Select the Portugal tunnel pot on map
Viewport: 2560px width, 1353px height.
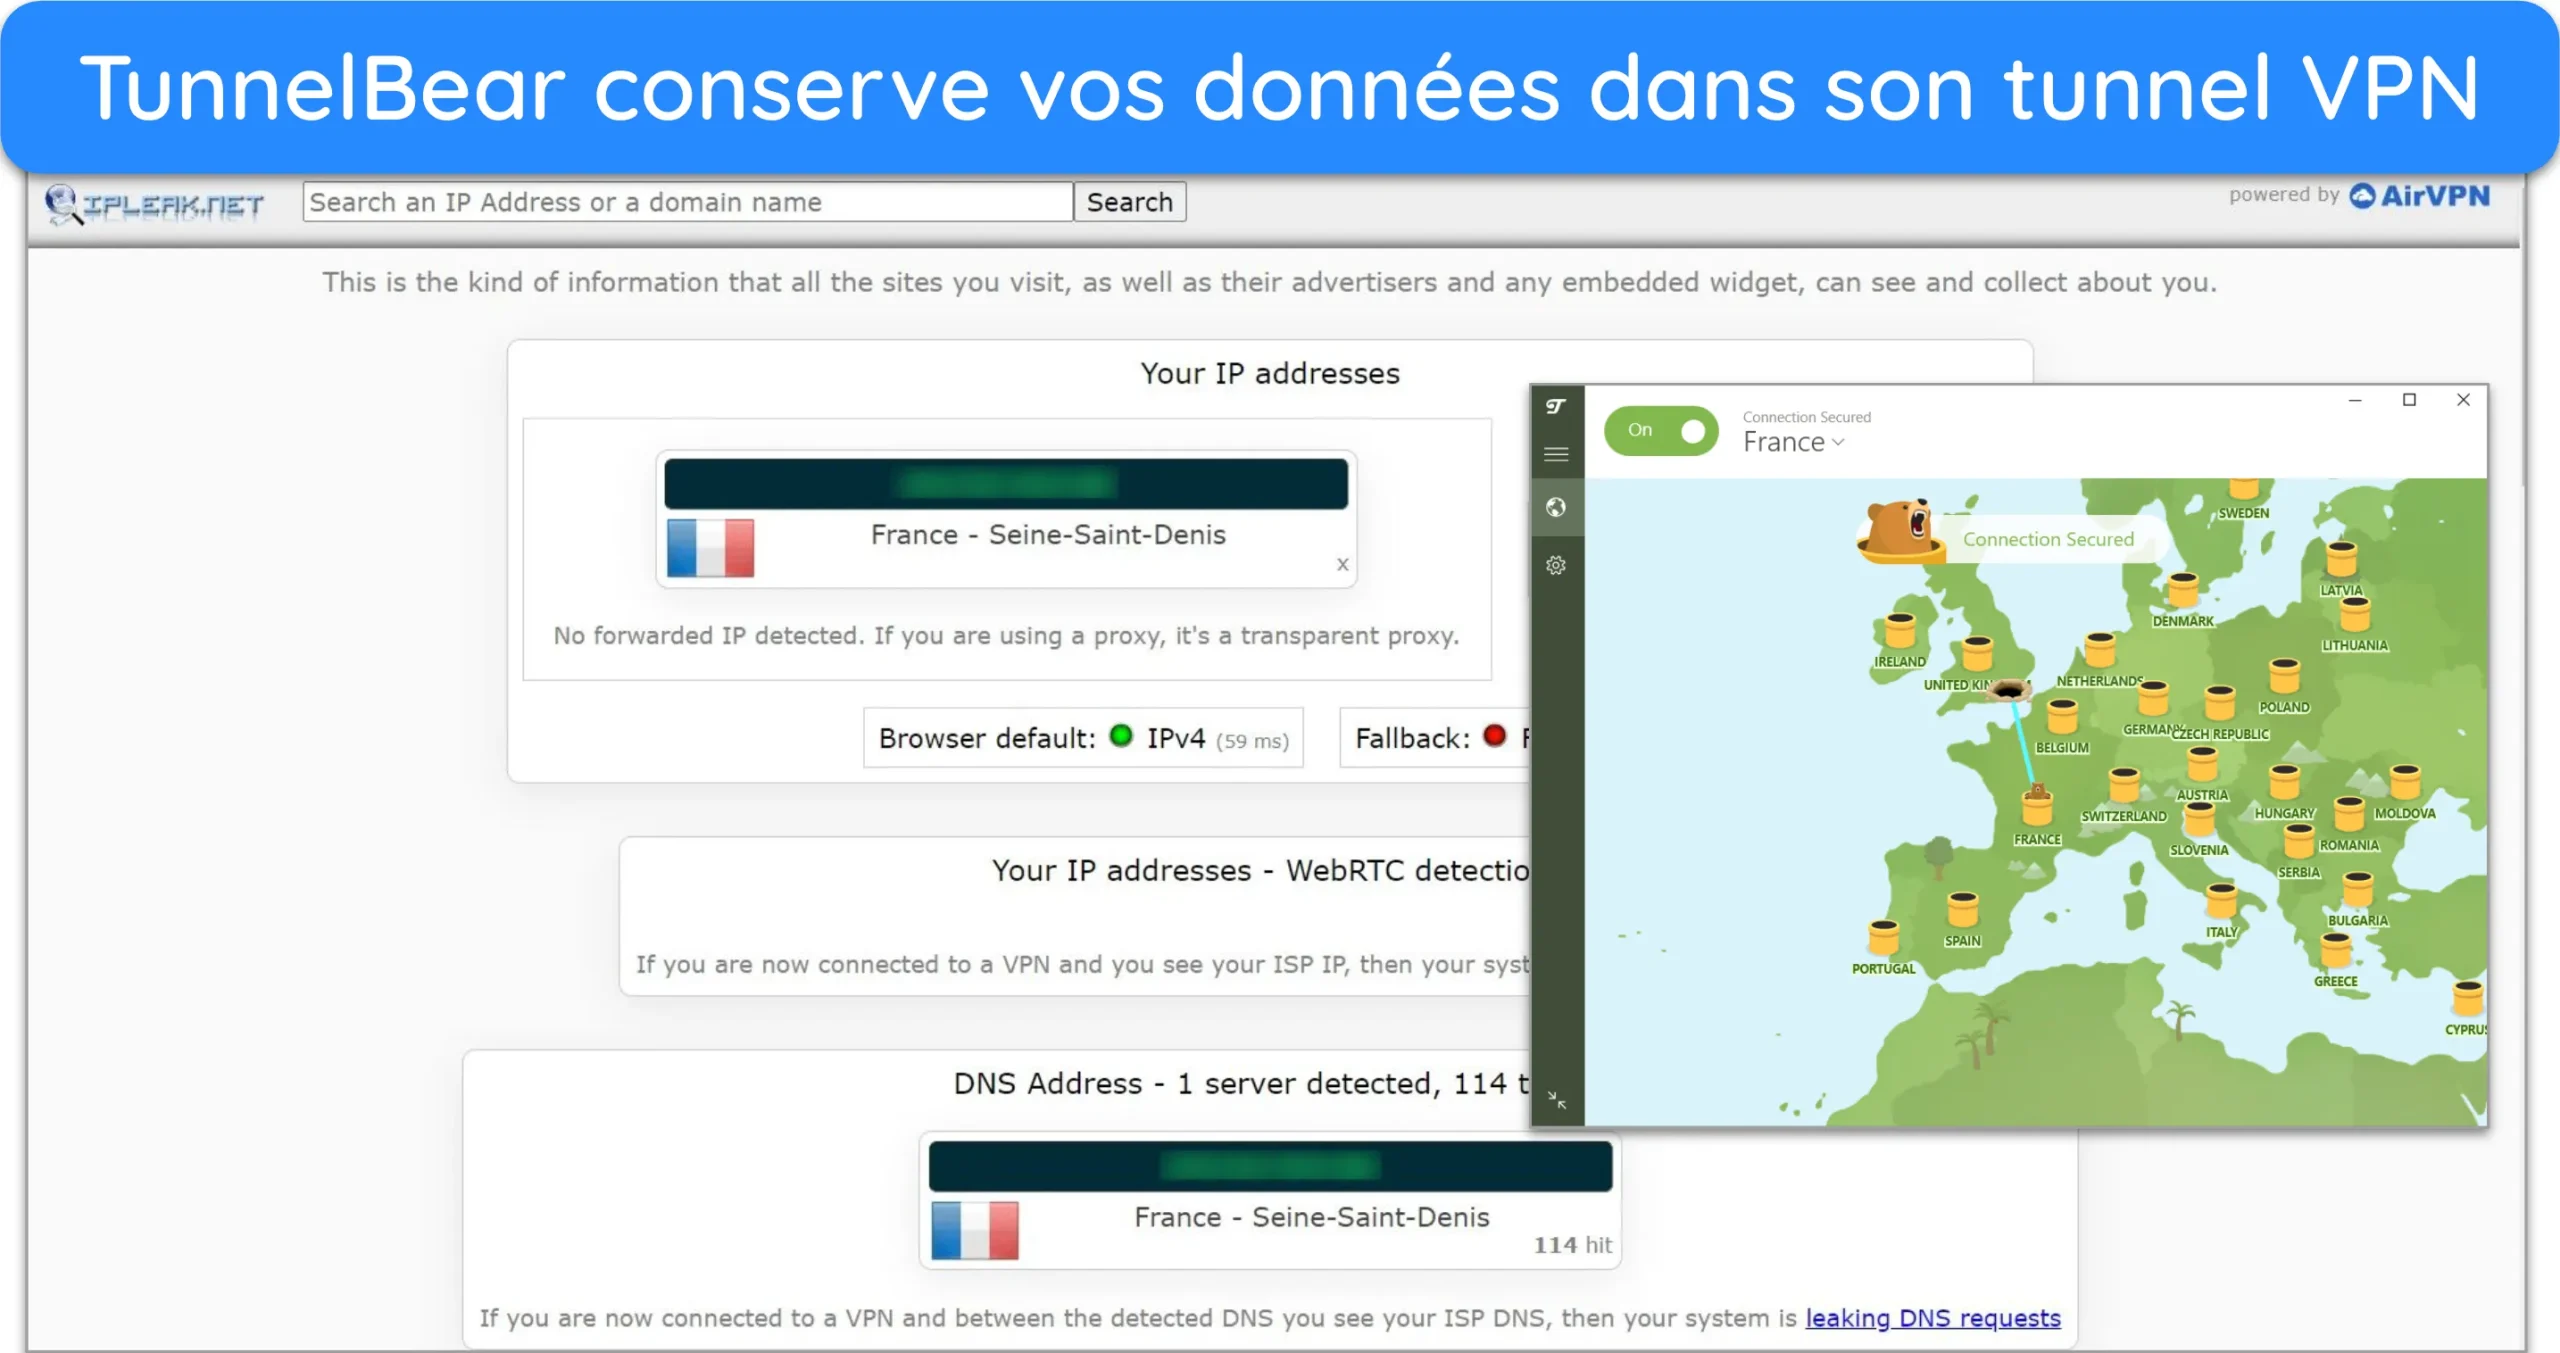1884,938
